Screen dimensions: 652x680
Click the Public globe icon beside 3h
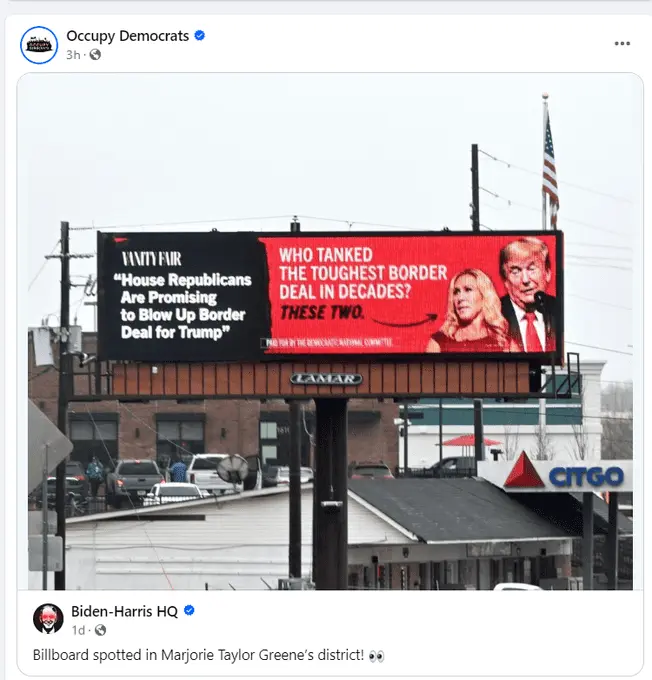[x=95, y=55]
